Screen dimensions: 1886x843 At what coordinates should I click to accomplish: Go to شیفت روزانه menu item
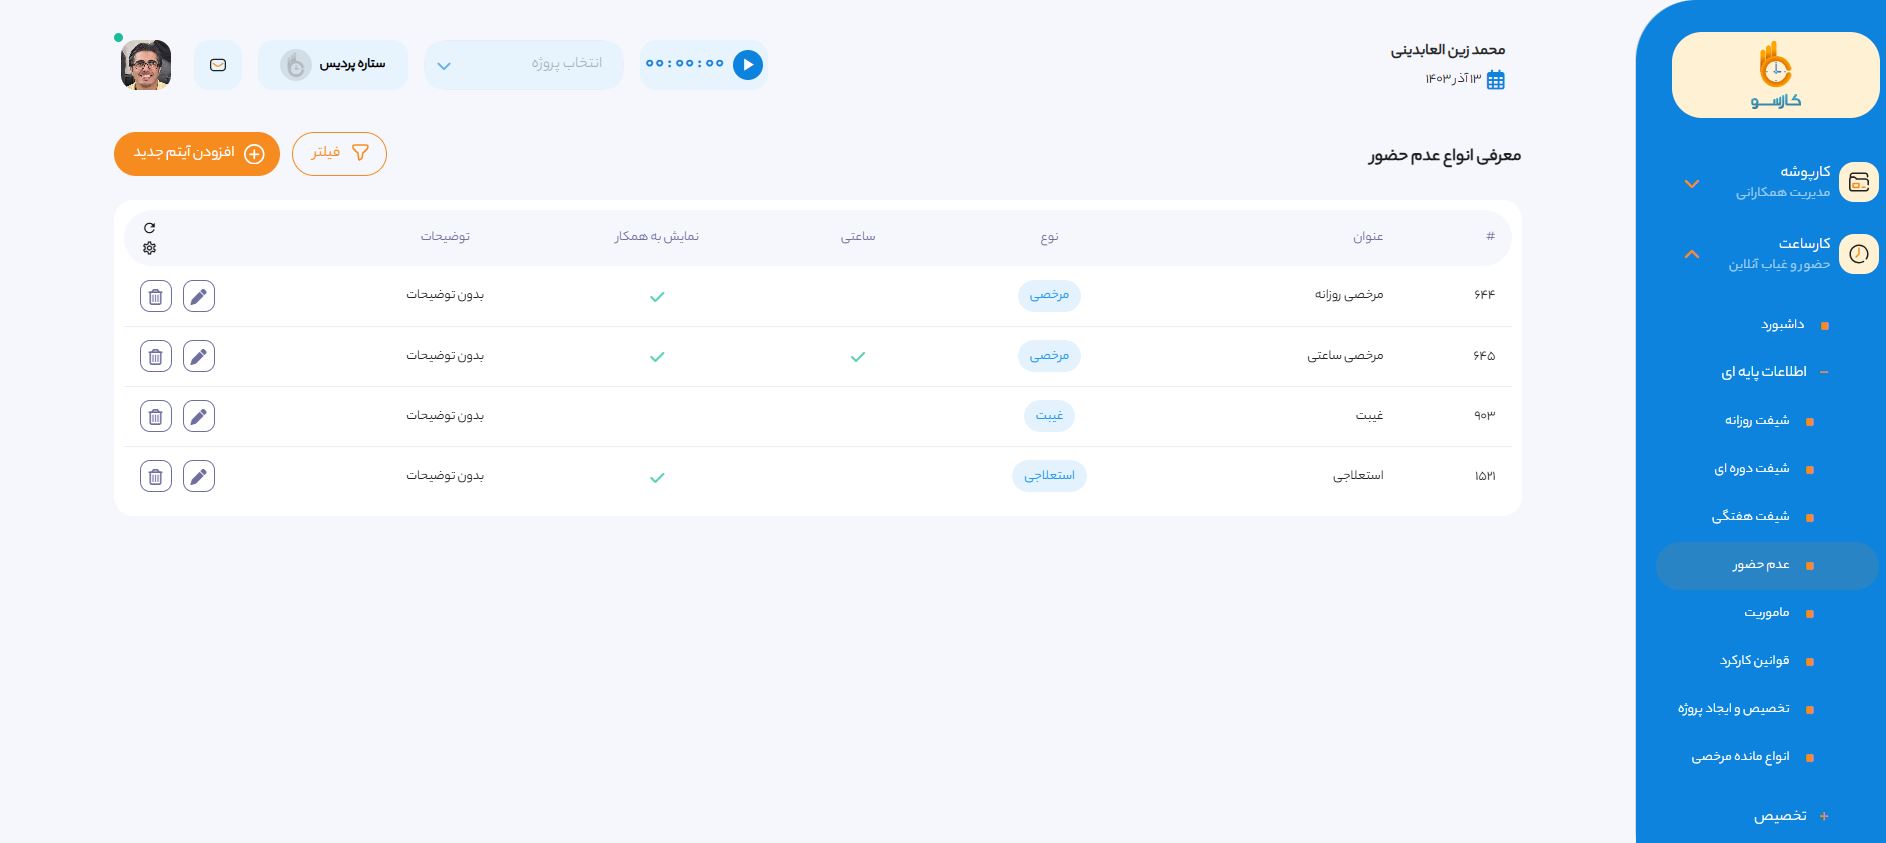(x=1757, y=421)
